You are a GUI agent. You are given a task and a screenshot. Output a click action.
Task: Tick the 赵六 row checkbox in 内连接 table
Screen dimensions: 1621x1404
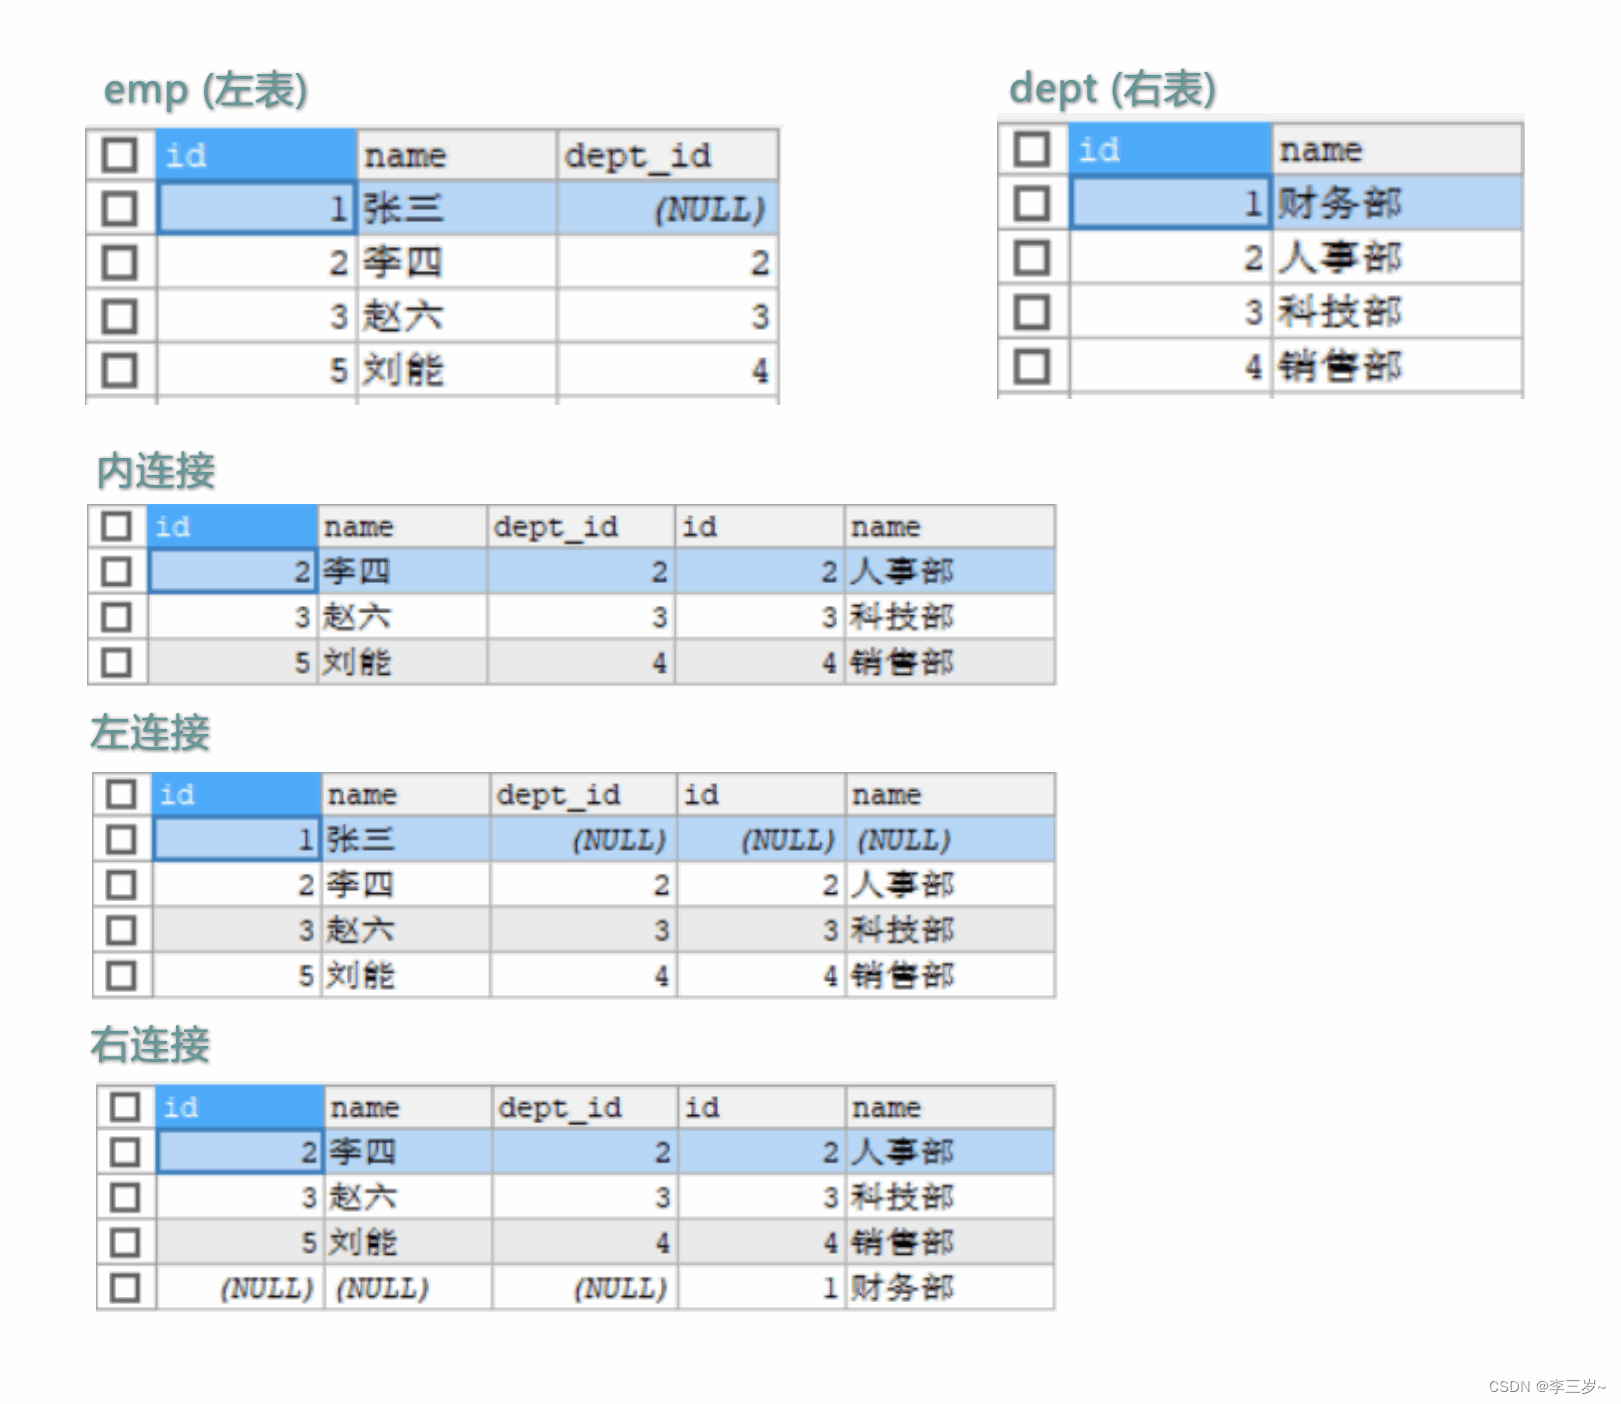pos(116,617)
